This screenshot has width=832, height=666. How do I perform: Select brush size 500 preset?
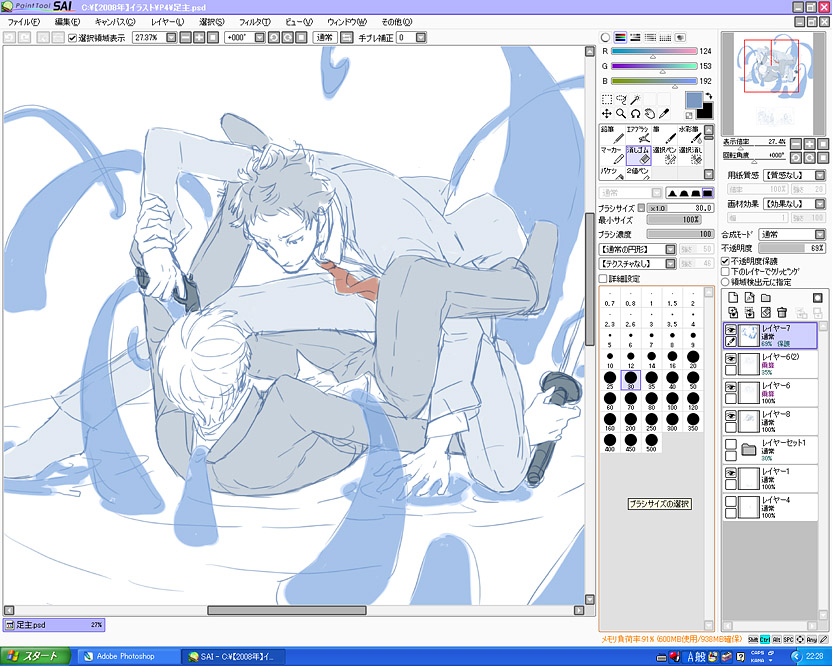652,443
